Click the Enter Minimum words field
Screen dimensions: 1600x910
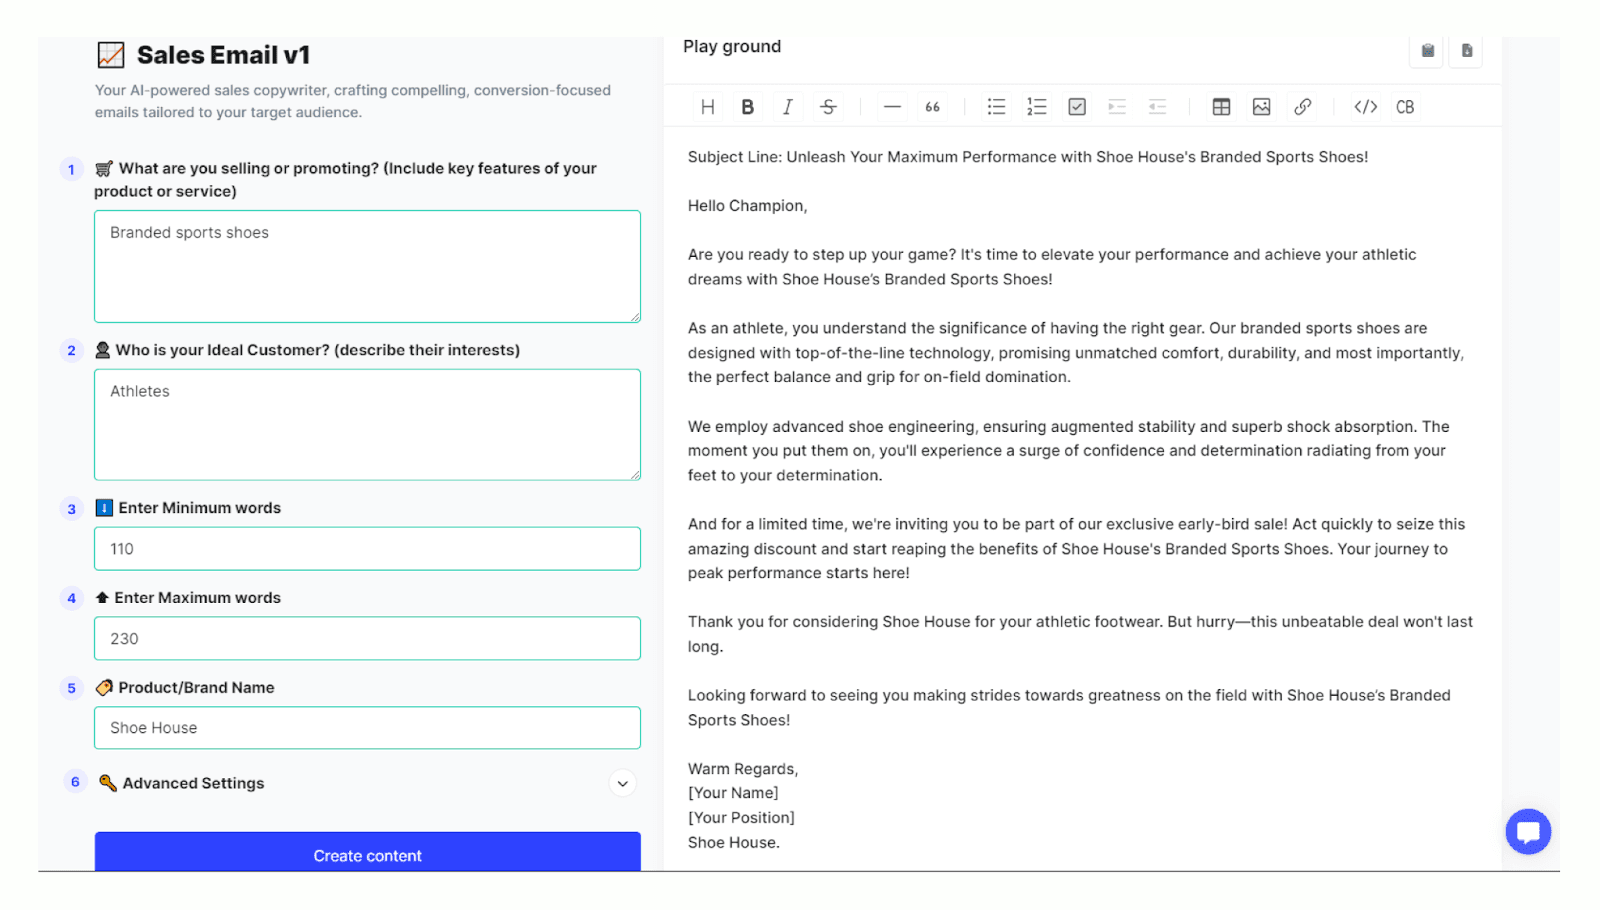pyautogui.click(x=368, y=549)
